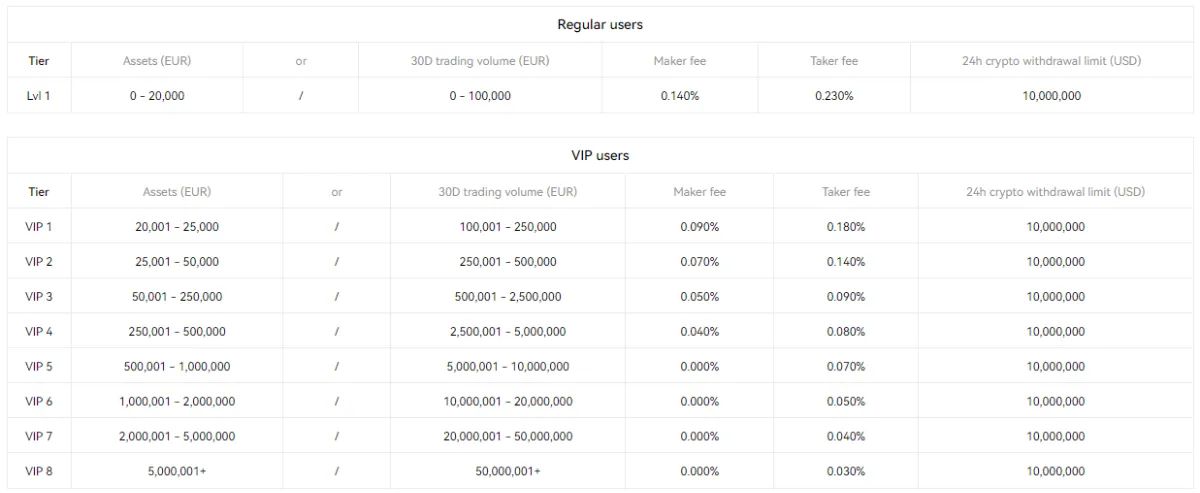This screenshot has height=493, width=1200.
Task: Select the VIP 8 tier row label
Action: click(x=39, y=471)
